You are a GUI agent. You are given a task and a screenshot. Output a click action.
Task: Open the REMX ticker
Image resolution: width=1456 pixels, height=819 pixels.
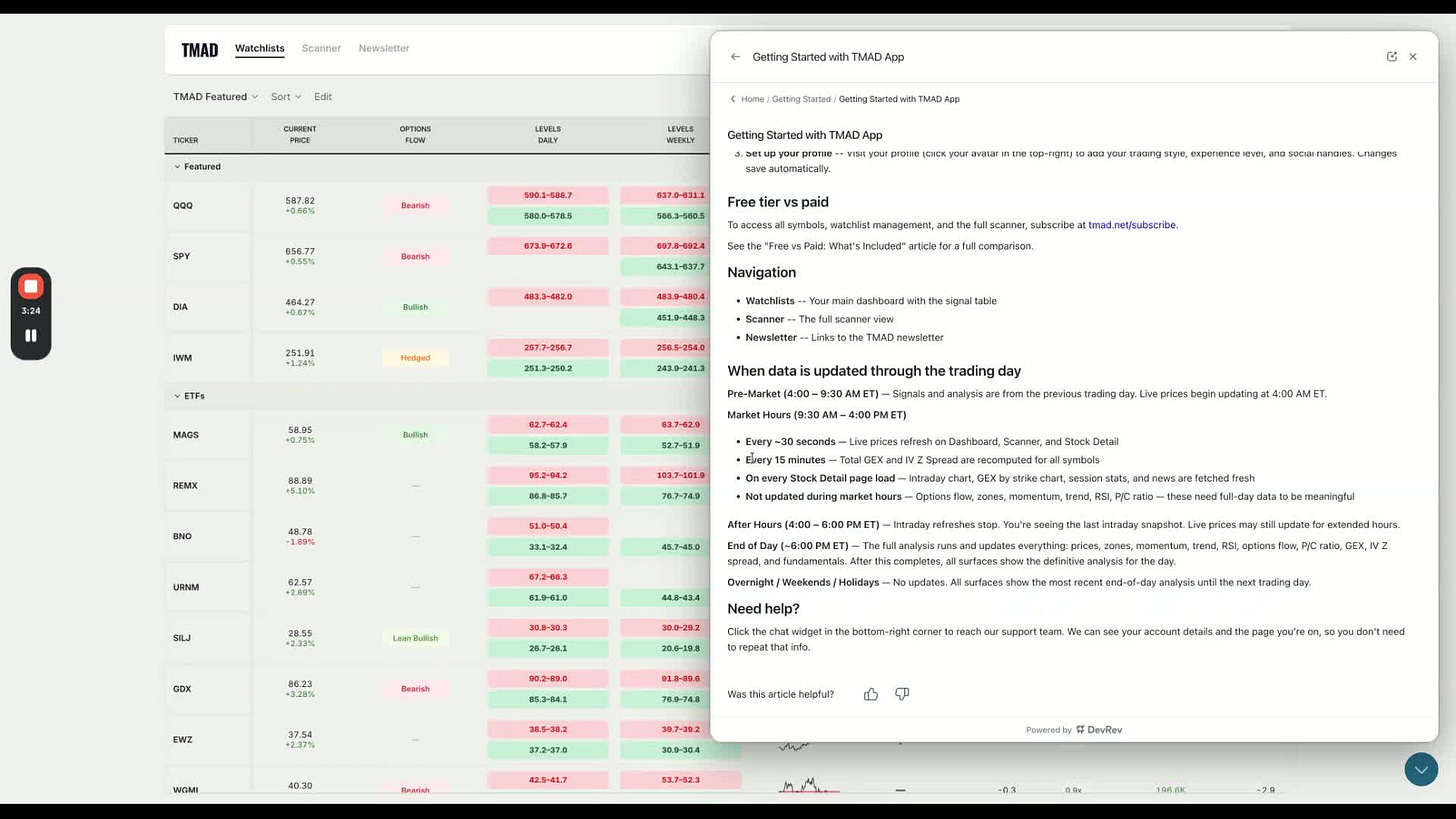[x=185, y=486]
